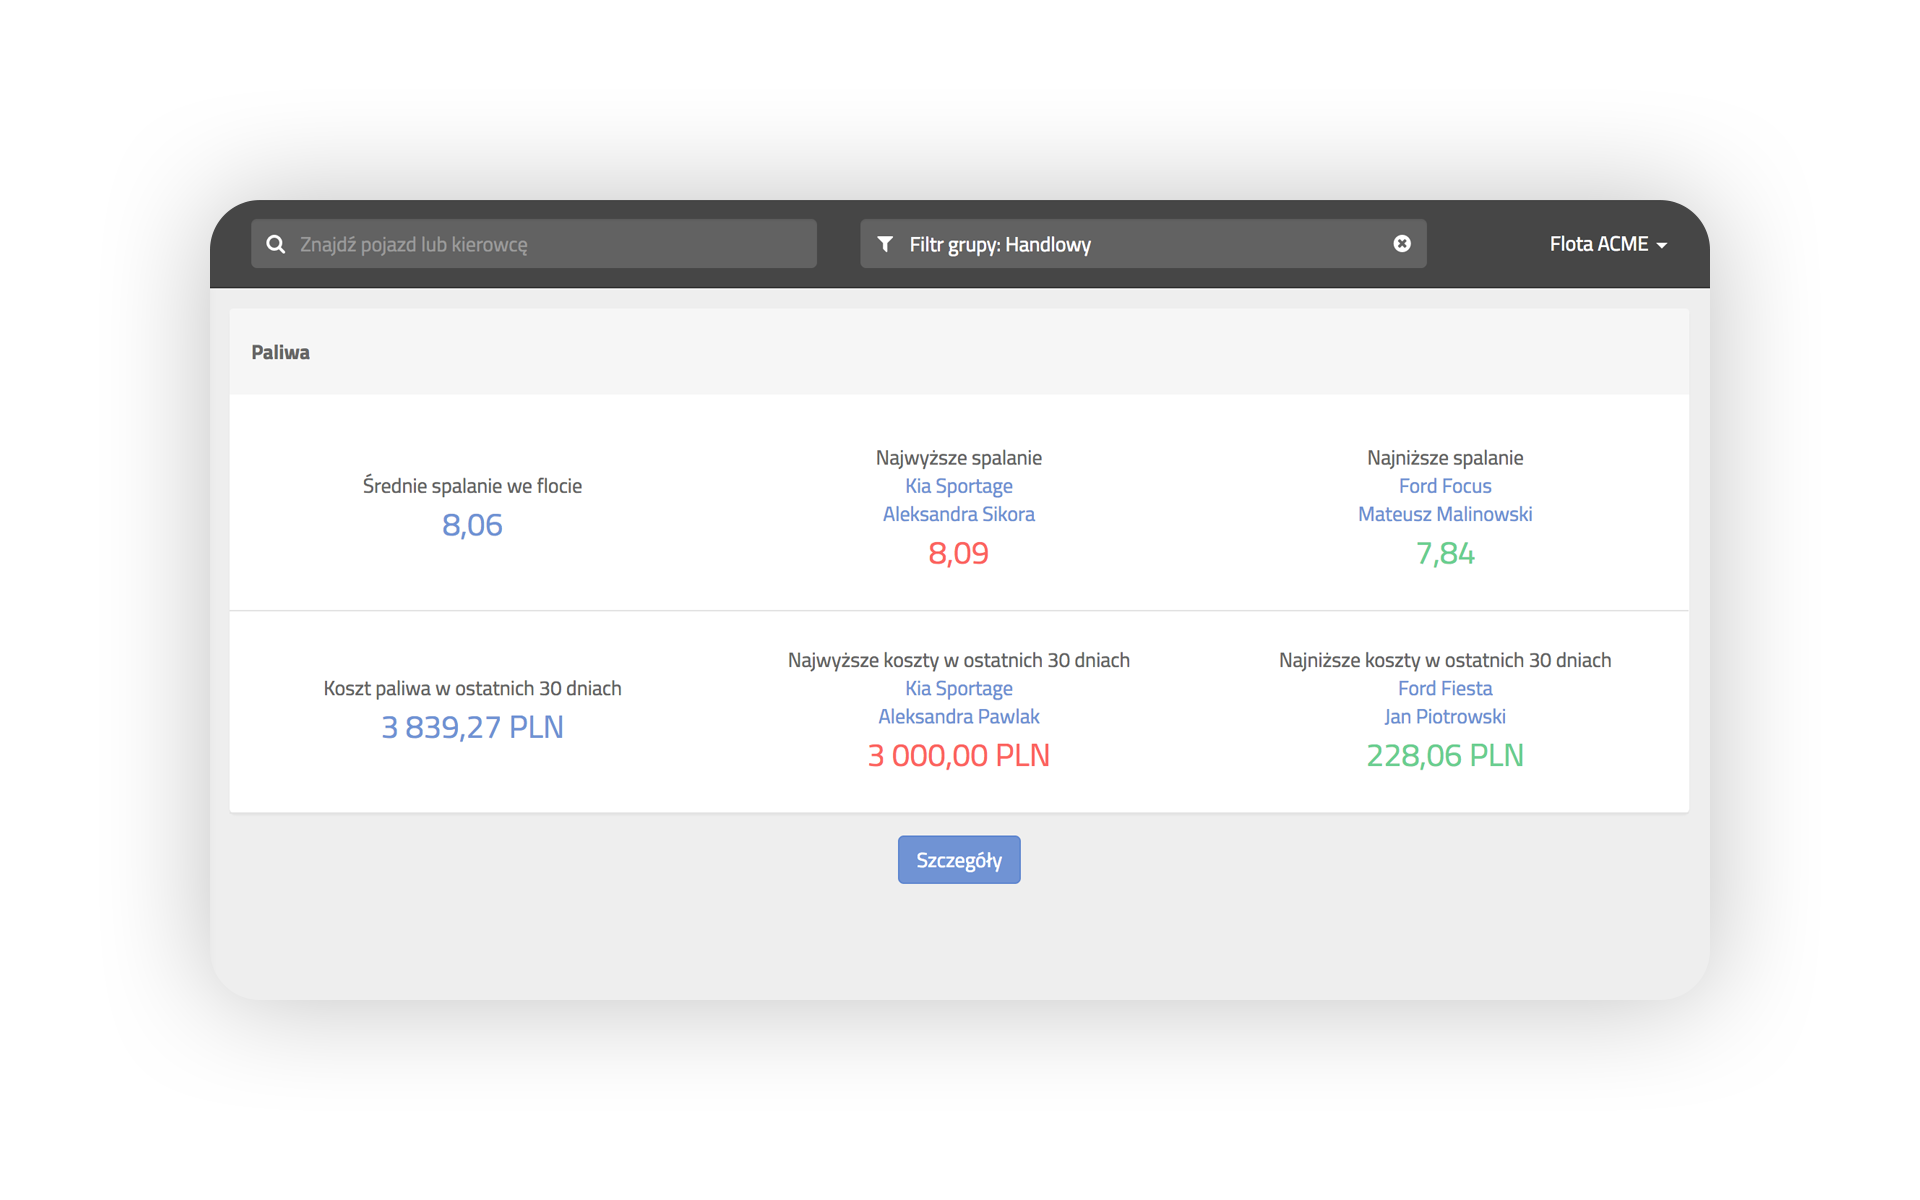Image resolution: width=1920 pixels, height=1200 pixels.
Task: Open driver Mateusz Malinowski link
Action: tap(1444, 514)
